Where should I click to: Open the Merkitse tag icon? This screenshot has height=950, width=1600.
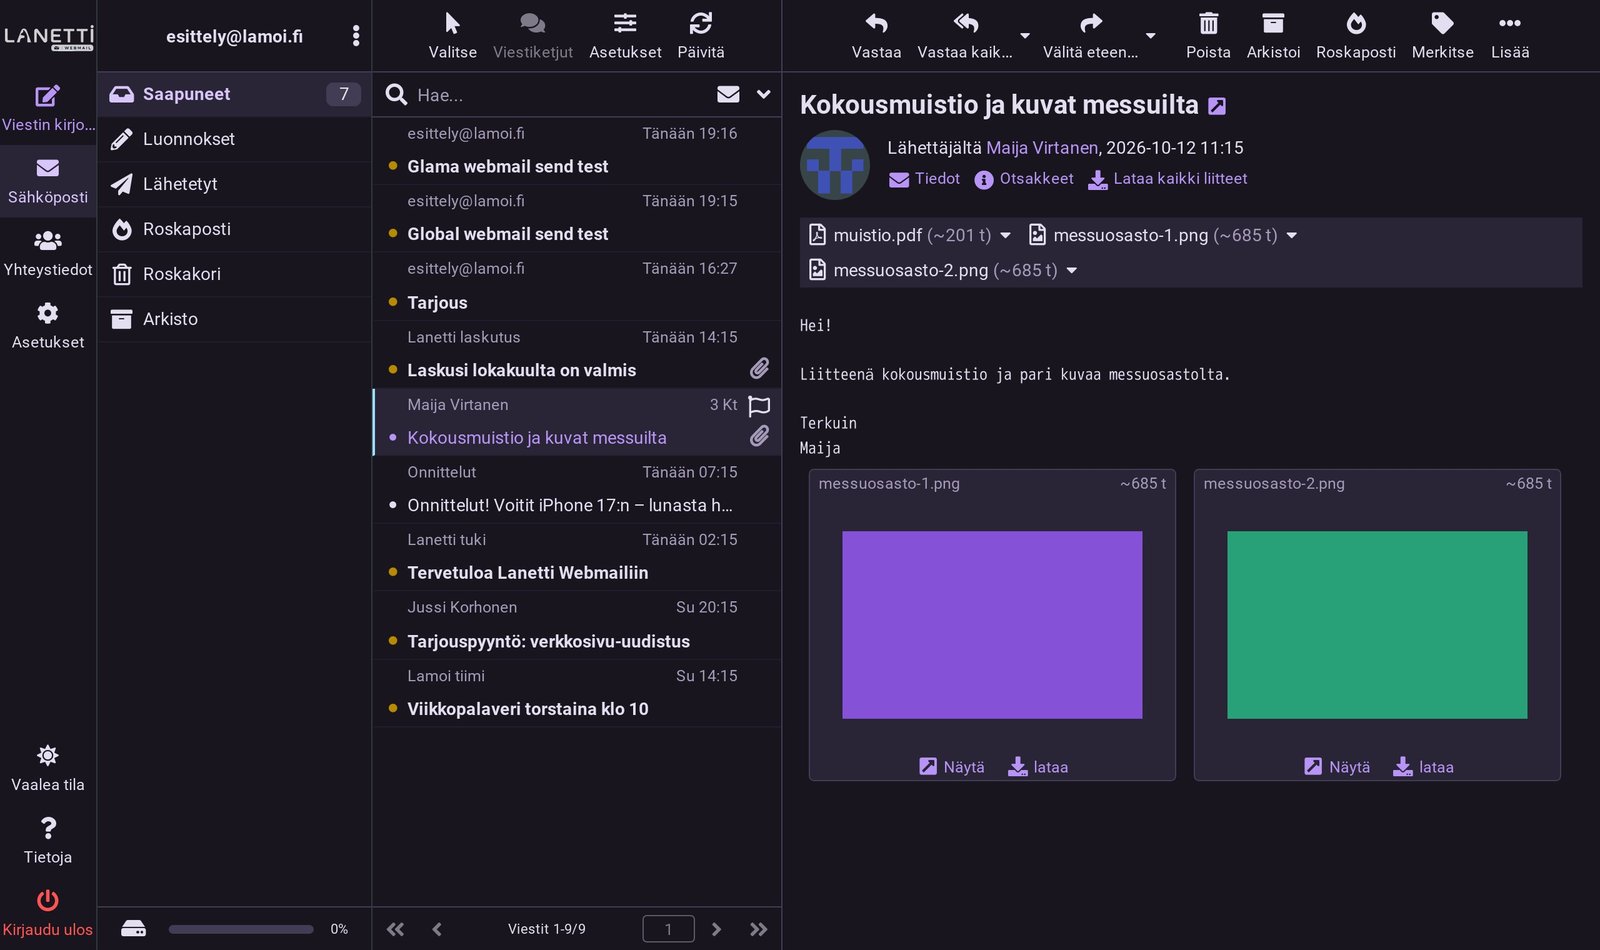click(1442, 23)
